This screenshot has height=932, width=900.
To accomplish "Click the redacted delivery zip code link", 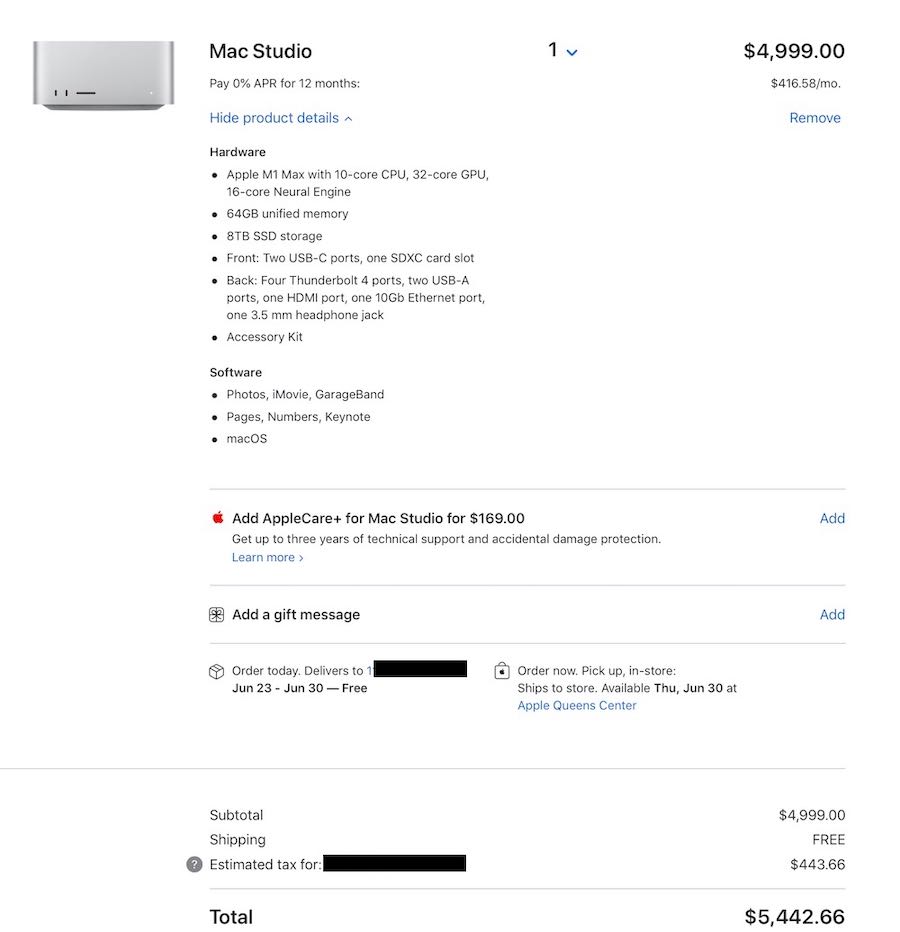I will (417, 670).
